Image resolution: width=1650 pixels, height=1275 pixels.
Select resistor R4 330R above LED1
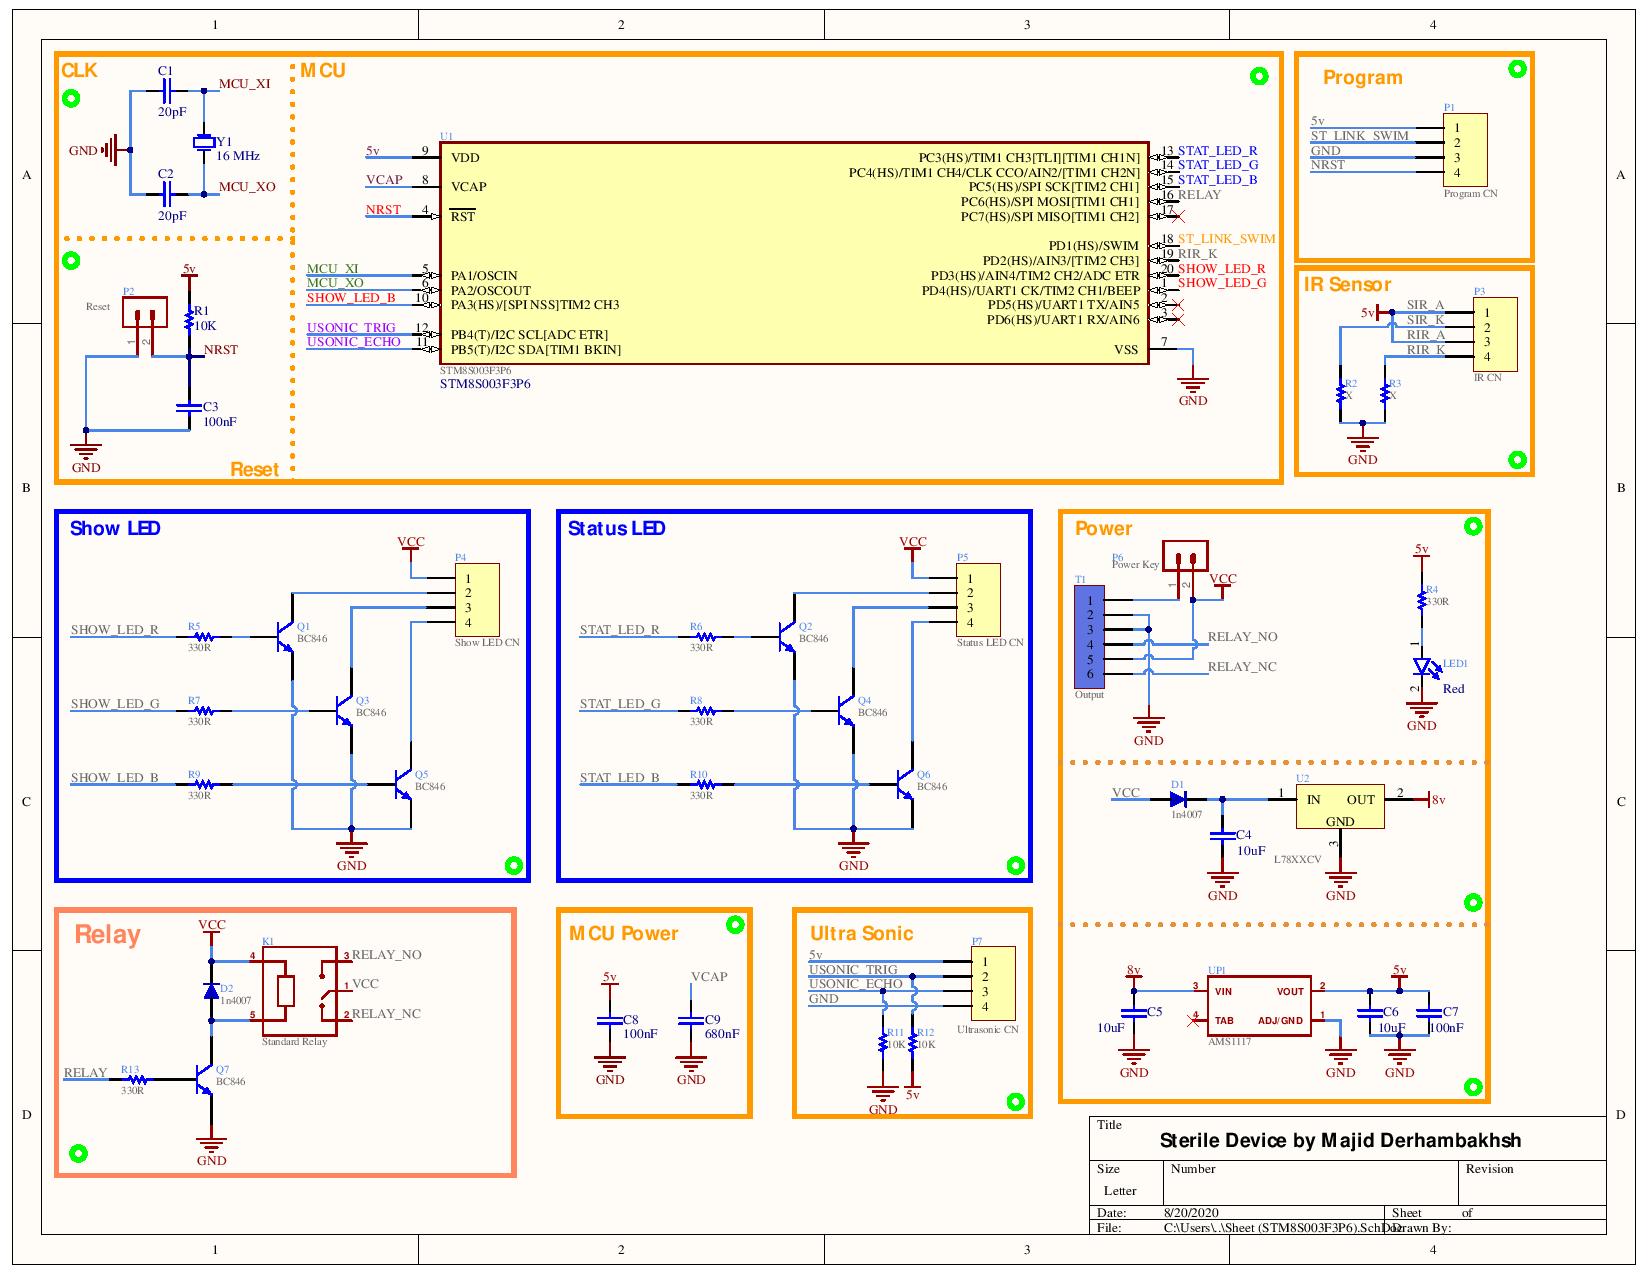(1421, 598)
